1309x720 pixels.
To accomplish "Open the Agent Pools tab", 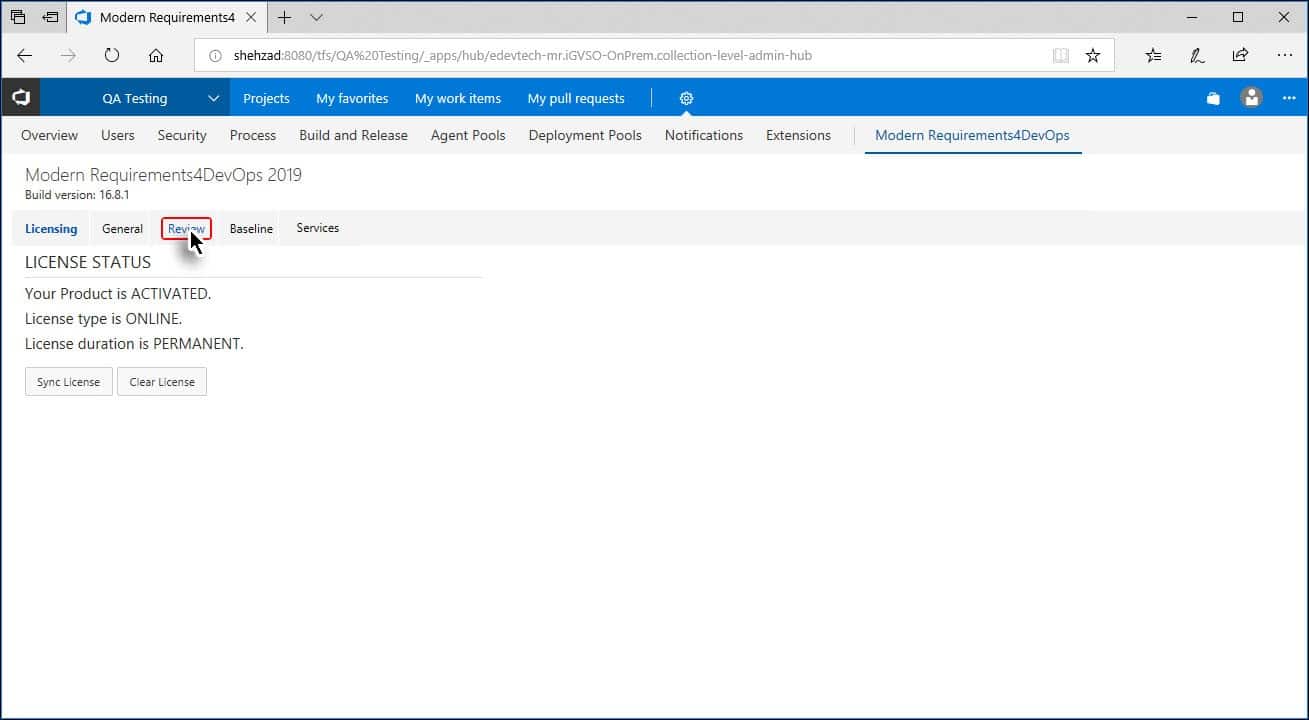I will tap(468, 135).
